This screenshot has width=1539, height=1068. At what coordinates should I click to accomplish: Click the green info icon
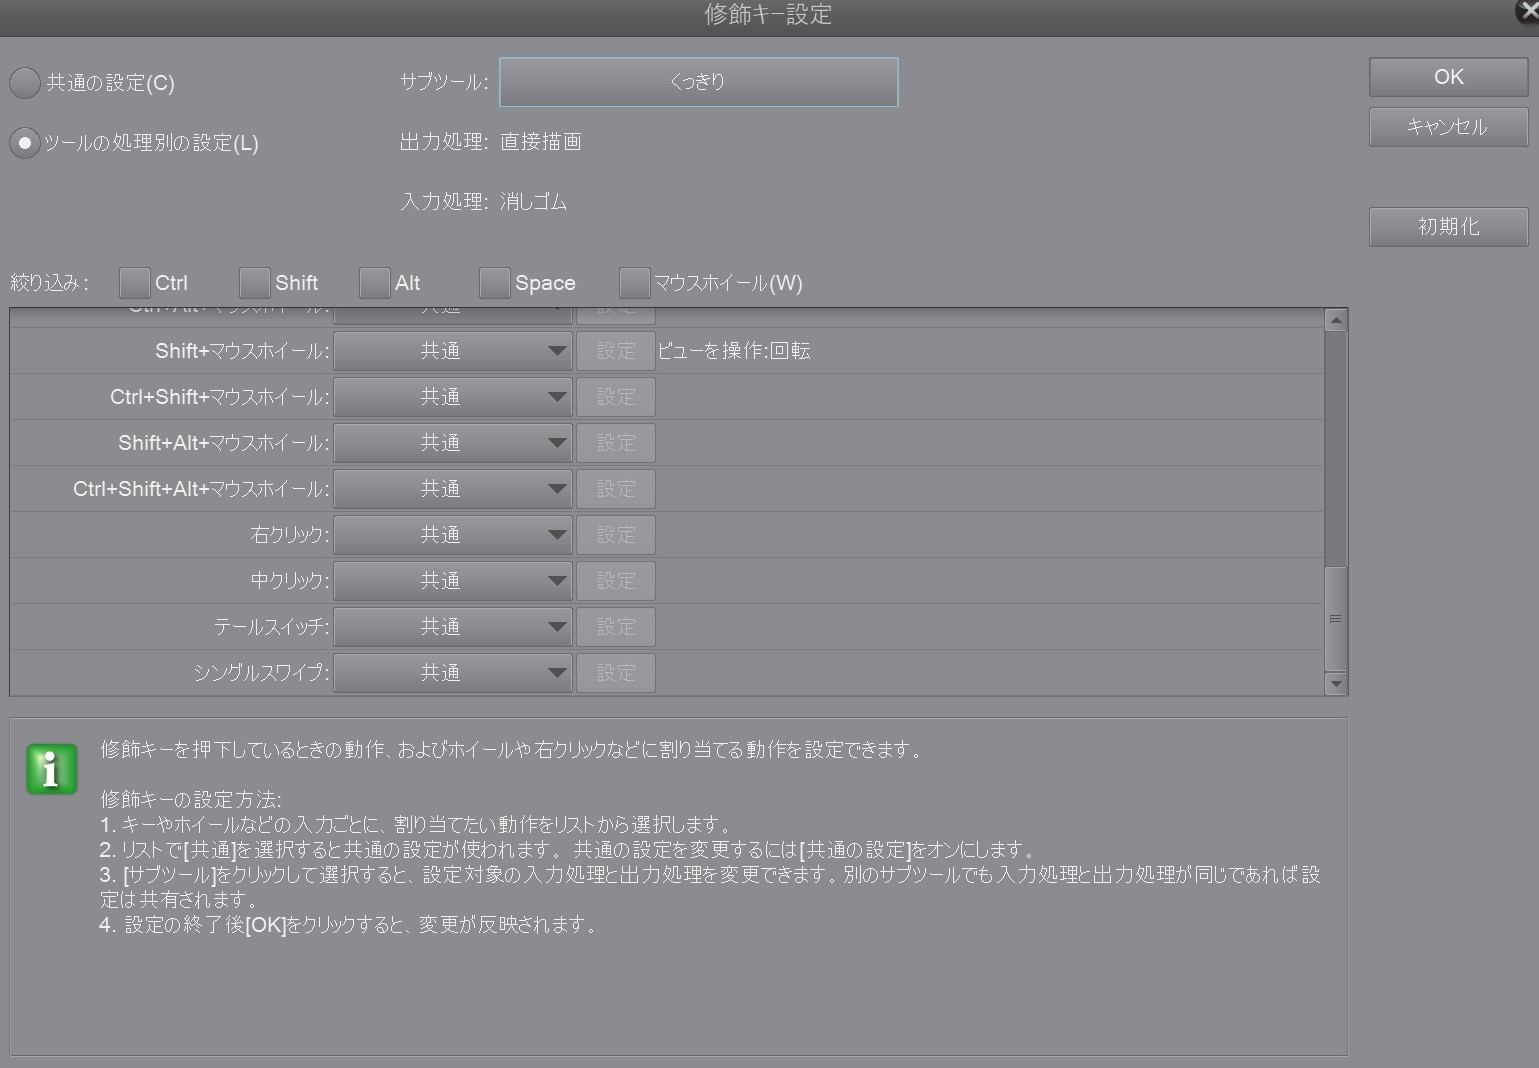(52, 769)
